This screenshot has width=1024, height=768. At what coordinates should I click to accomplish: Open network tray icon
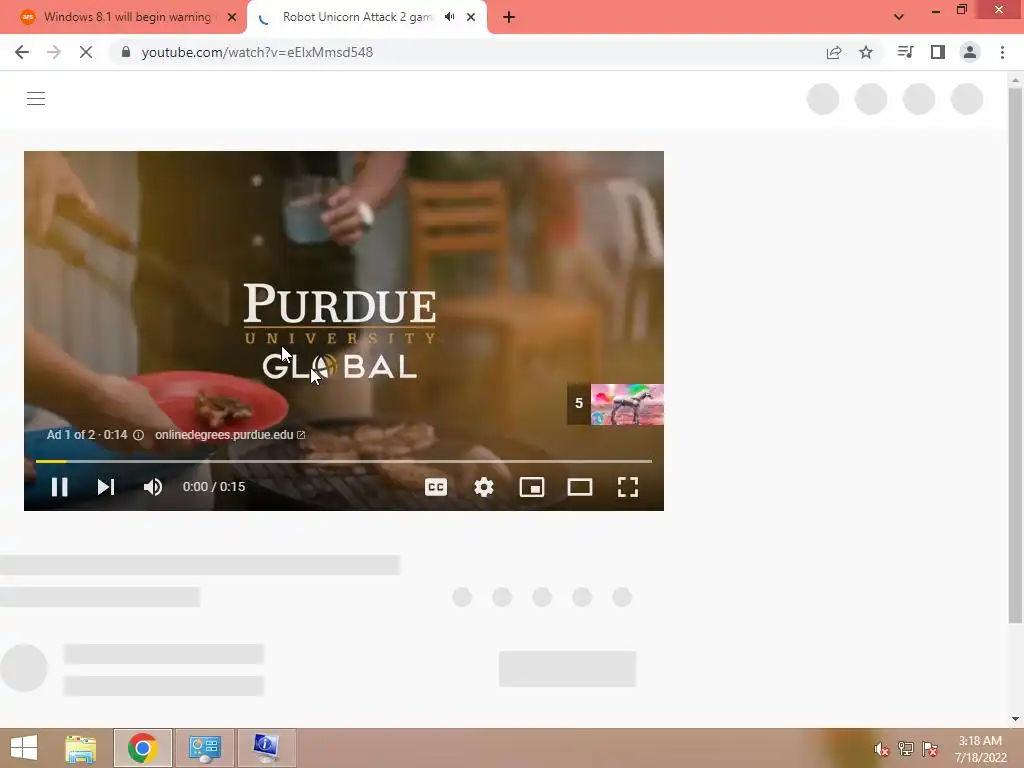[x=906, y=749]
